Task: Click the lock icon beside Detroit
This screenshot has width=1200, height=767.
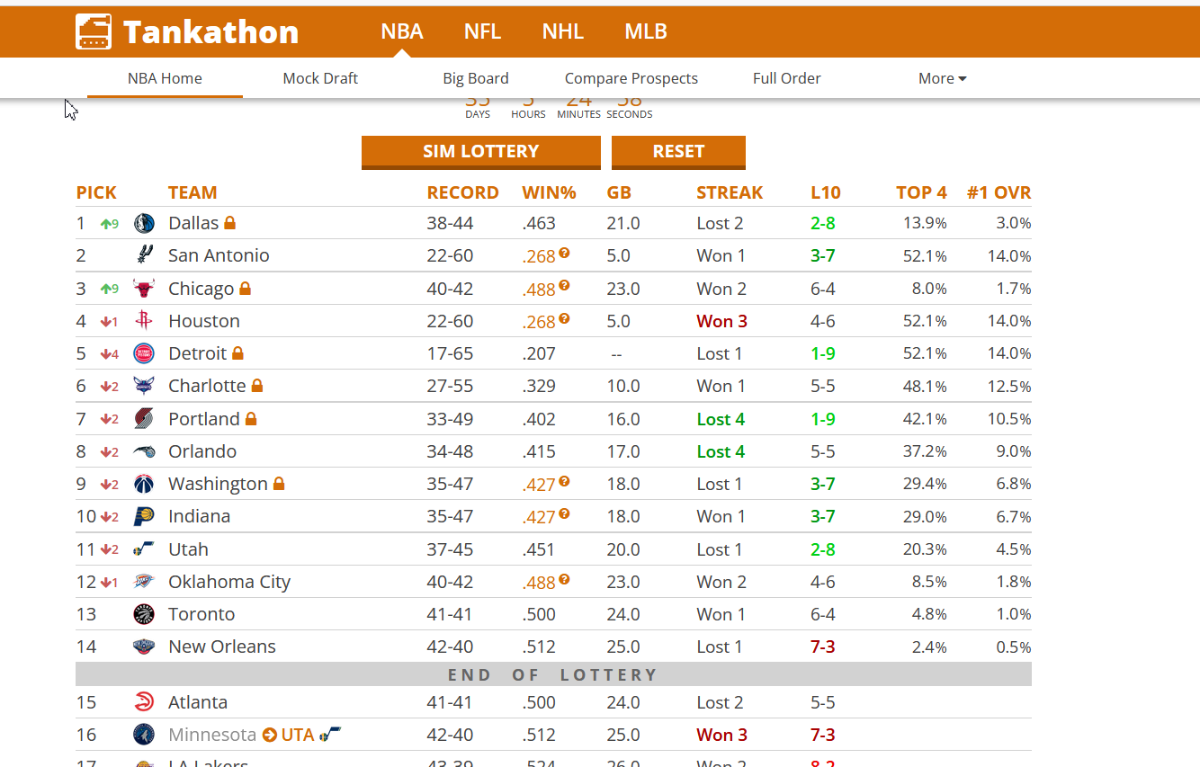Action: (238, 353)
